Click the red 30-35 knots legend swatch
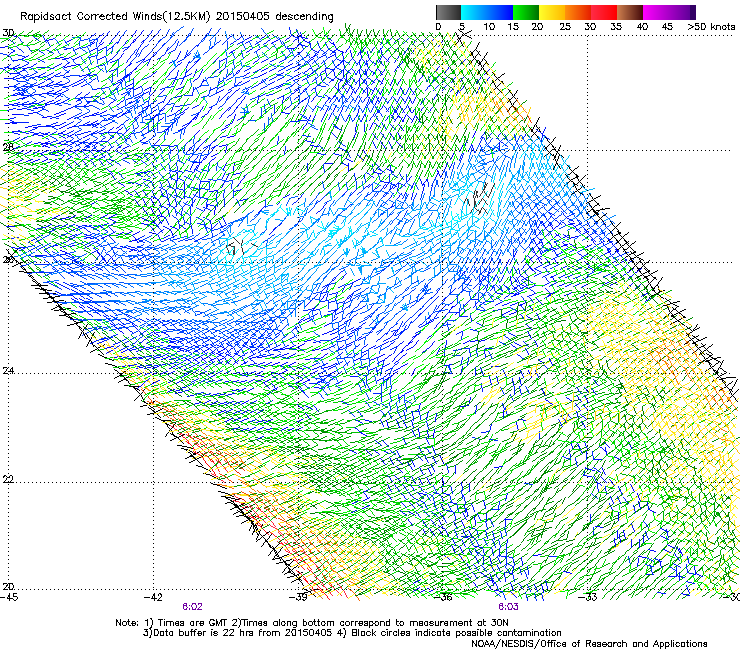740x650 pixels. click(x=604, y=12)
